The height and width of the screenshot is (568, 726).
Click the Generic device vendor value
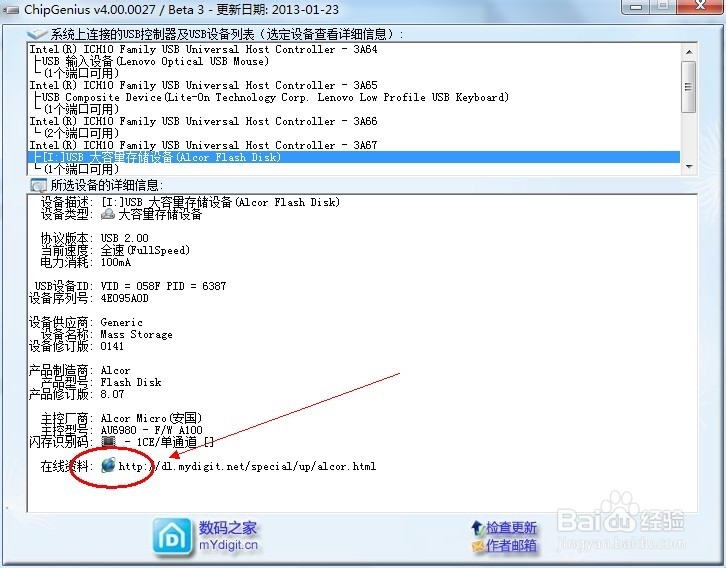121,322
